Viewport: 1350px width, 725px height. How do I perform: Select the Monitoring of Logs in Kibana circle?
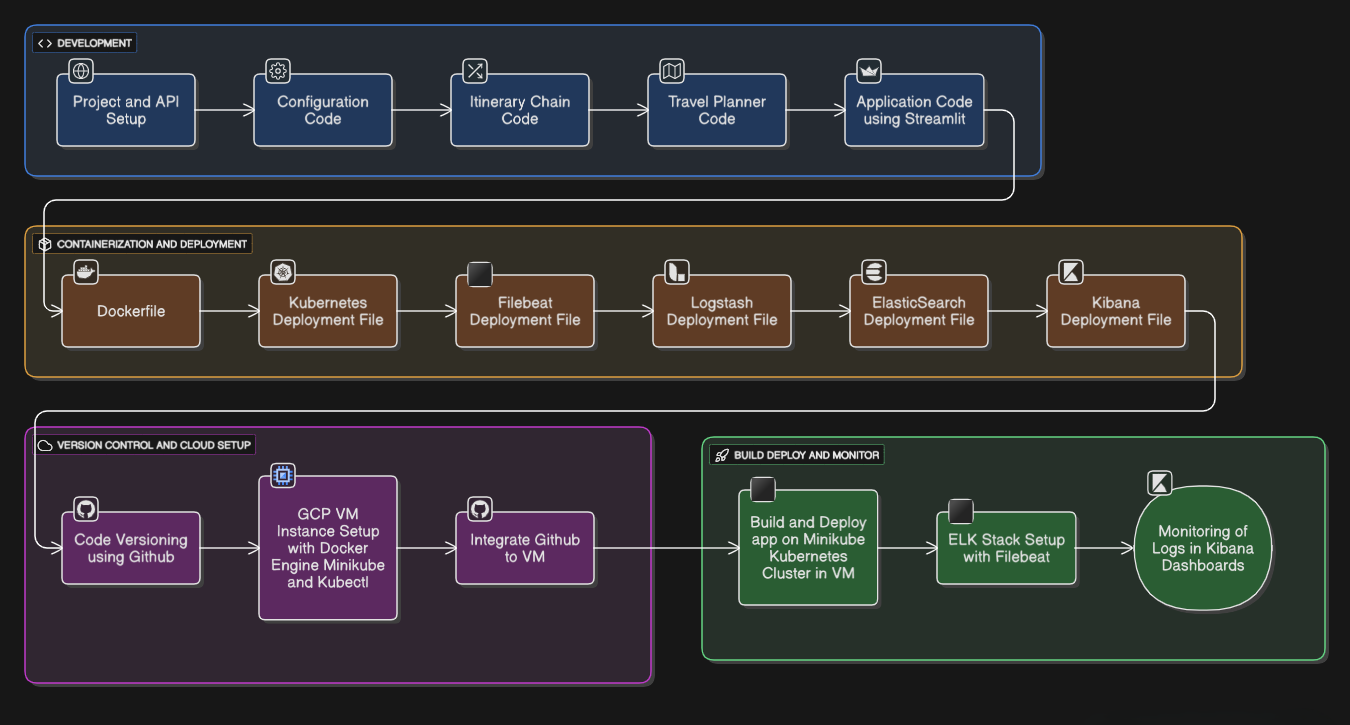click(1204, 548)
